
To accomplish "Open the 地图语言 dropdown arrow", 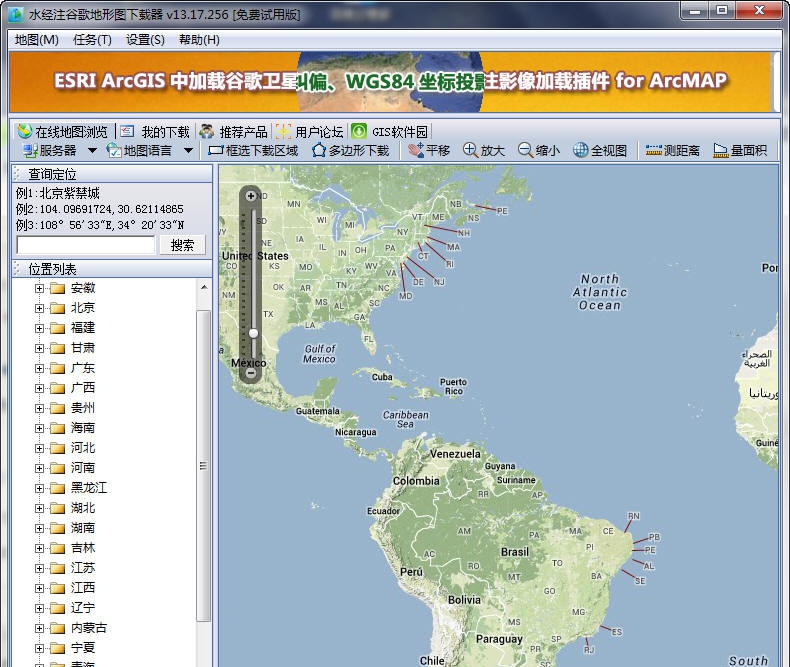I will [x=188, y=150].
